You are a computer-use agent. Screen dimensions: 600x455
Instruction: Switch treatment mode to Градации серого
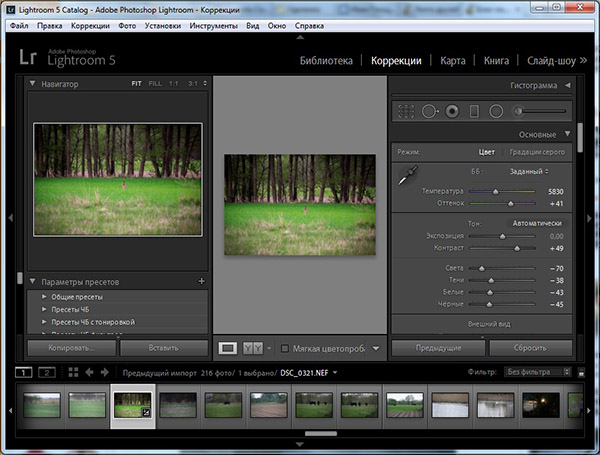pyautogui.click(x=536, y=152)
